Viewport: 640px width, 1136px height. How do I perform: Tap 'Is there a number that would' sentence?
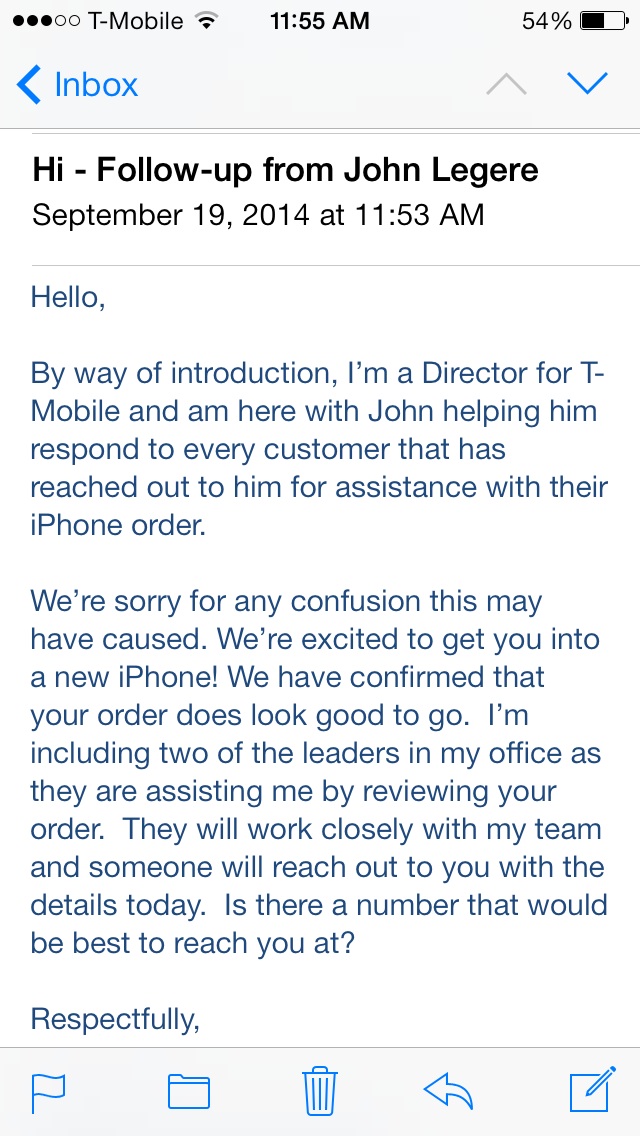click(x=416, y=905)
